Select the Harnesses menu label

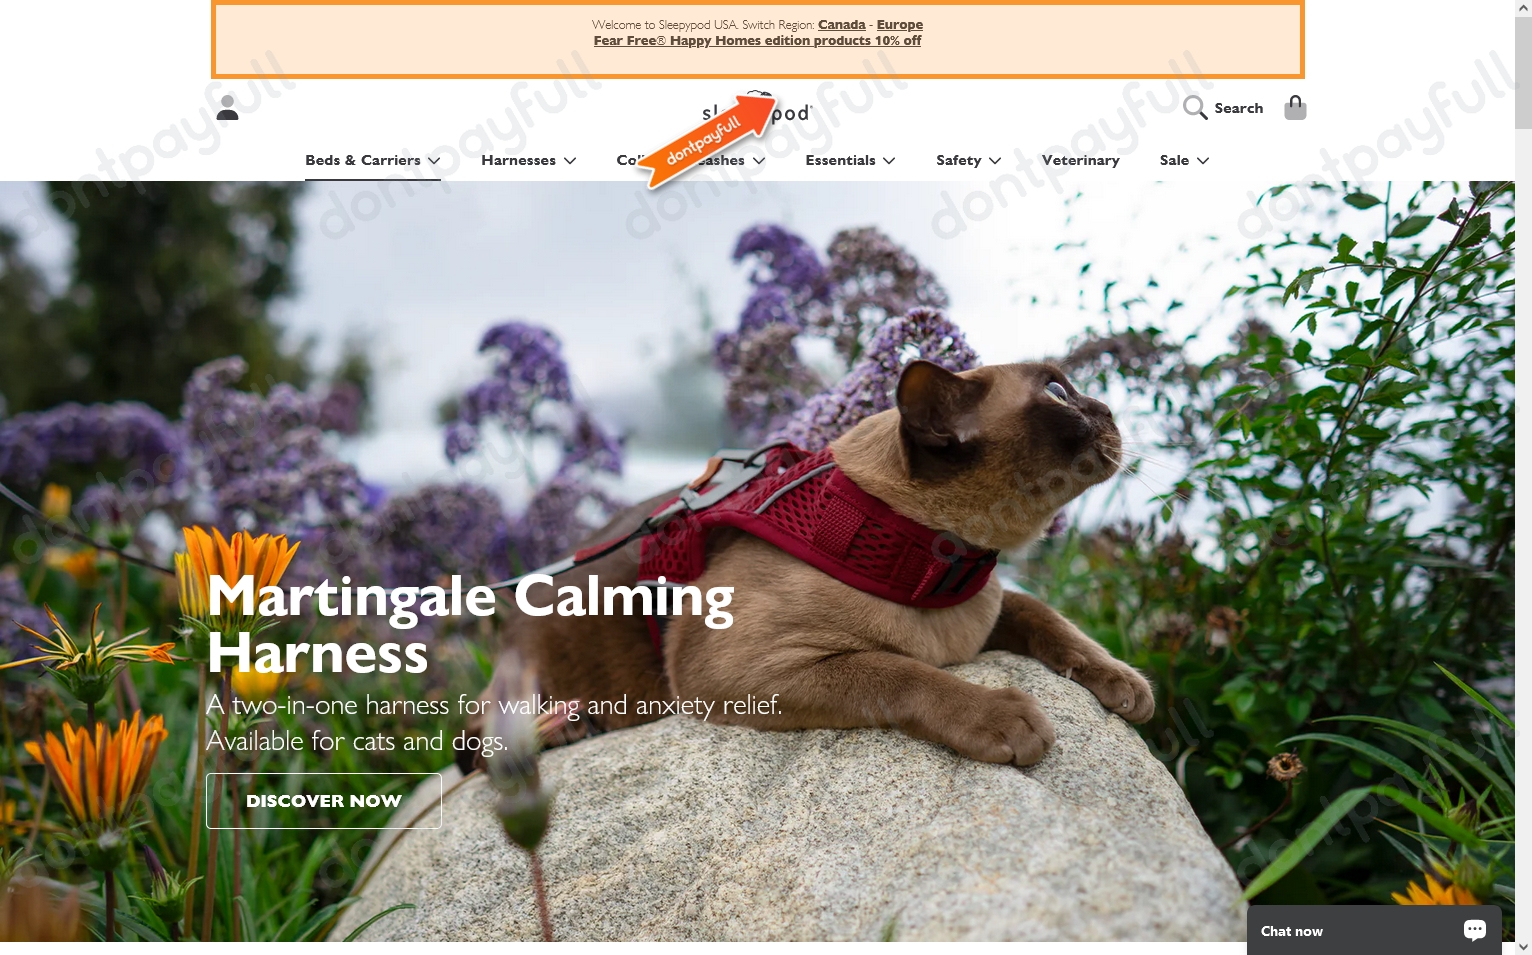pyautogui.click(x=518, y=160)
